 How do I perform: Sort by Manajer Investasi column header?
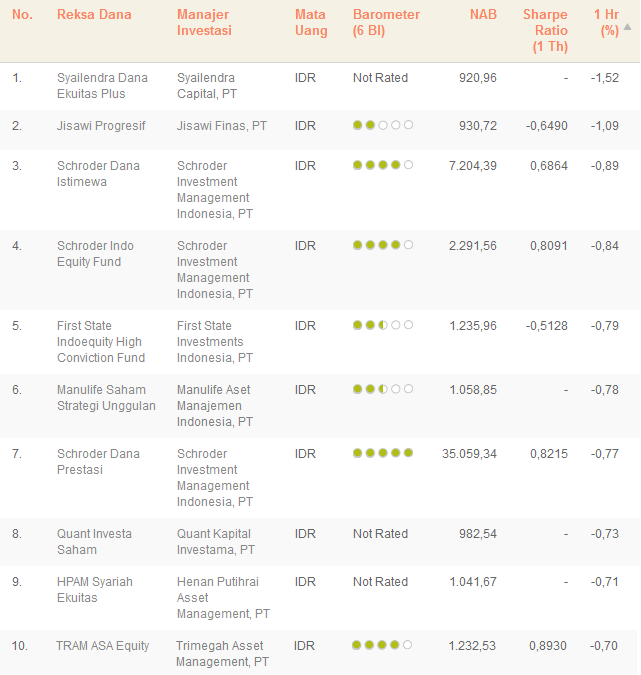point(204,23)
